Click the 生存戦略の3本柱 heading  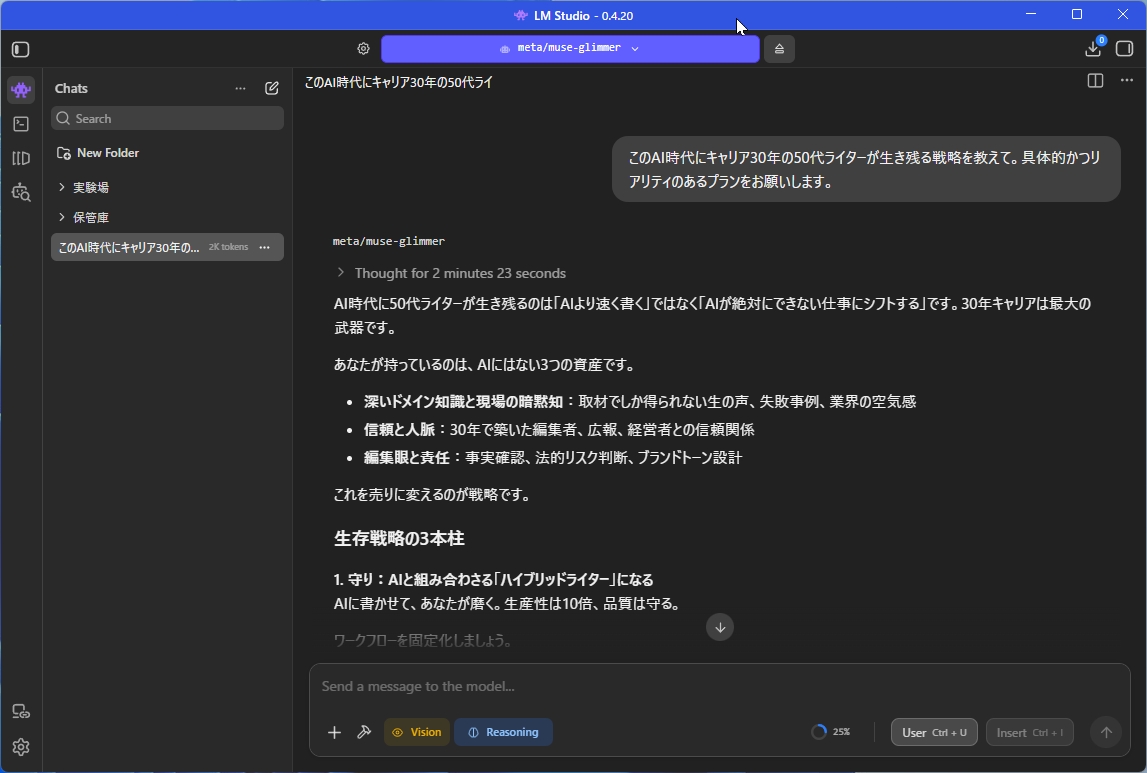[399, 539]
